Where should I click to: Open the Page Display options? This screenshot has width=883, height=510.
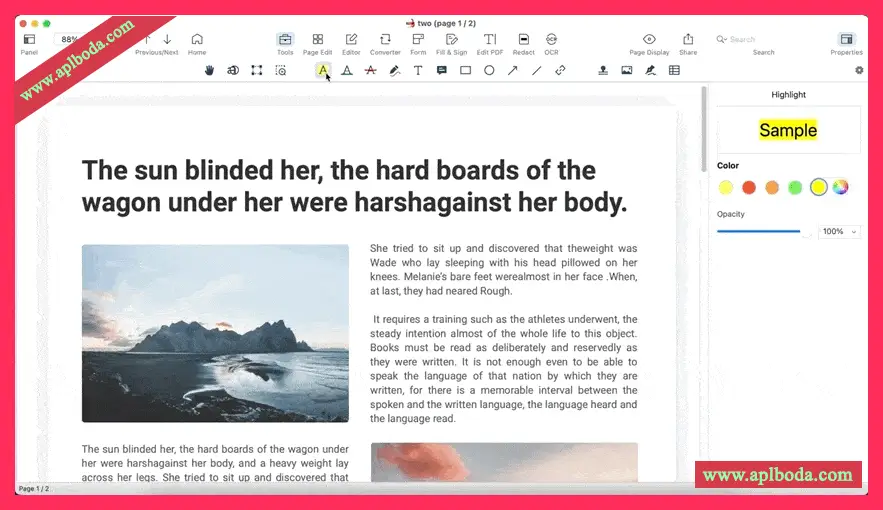649,43
